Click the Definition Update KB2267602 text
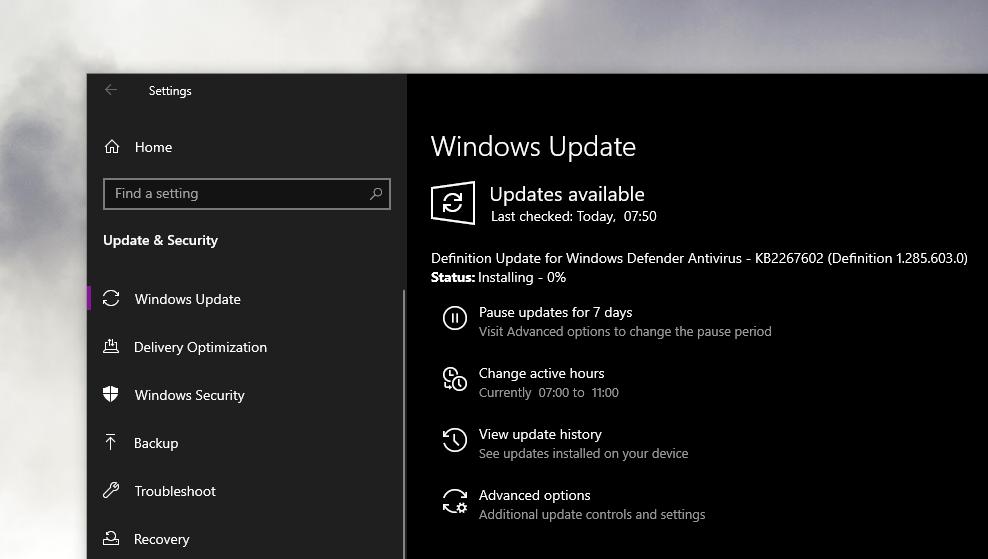 pos(699,258)
